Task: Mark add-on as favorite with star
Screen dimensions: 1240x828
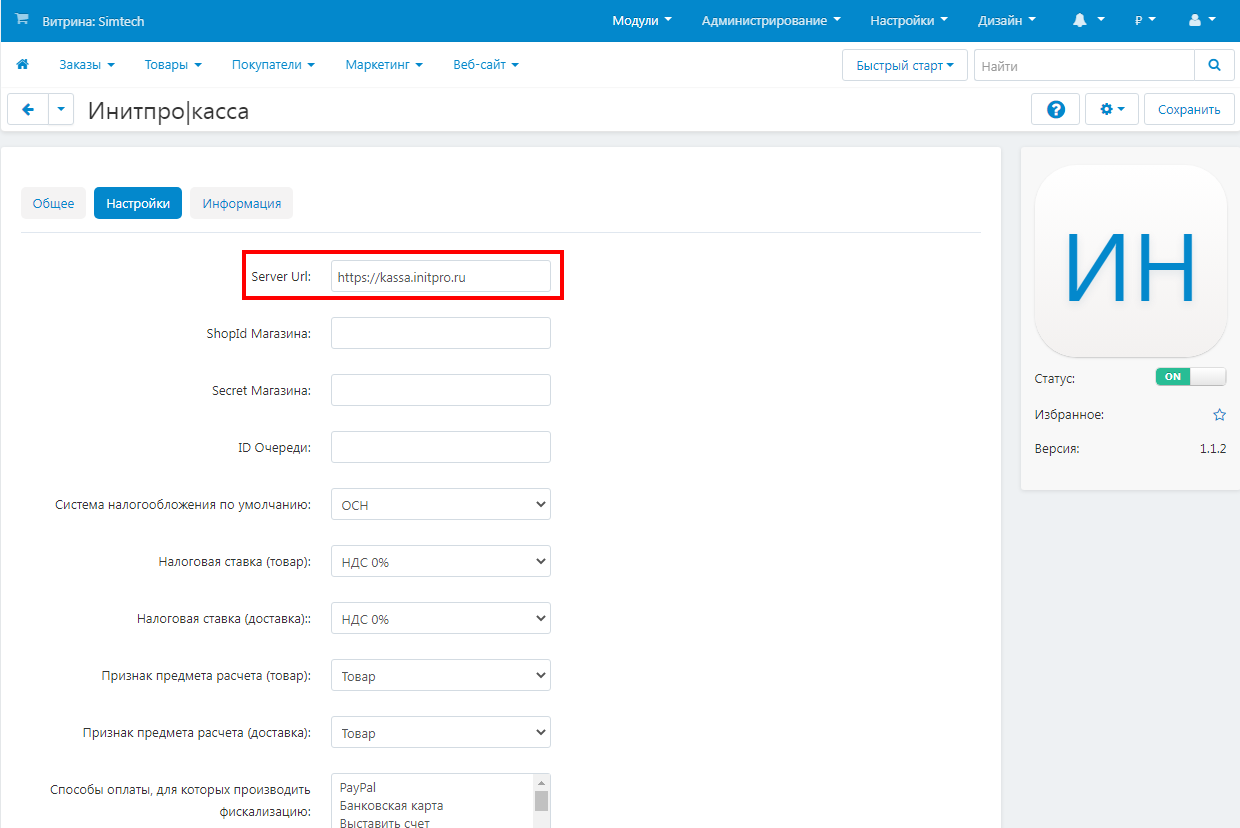Action: pyautogui.click(x=1219, y=414)
